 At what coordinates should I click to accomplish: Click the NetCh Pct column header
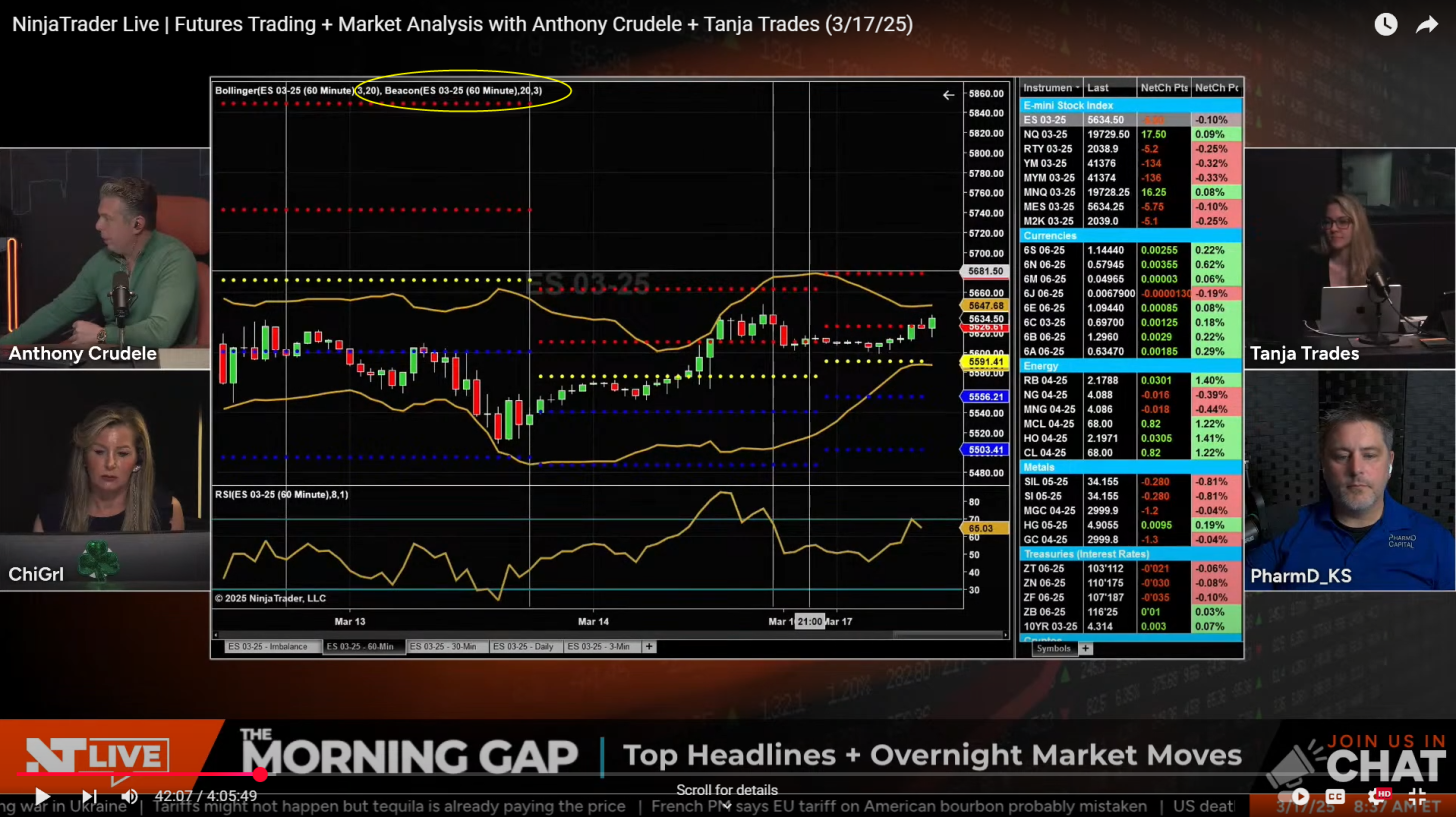point(1216,88)
